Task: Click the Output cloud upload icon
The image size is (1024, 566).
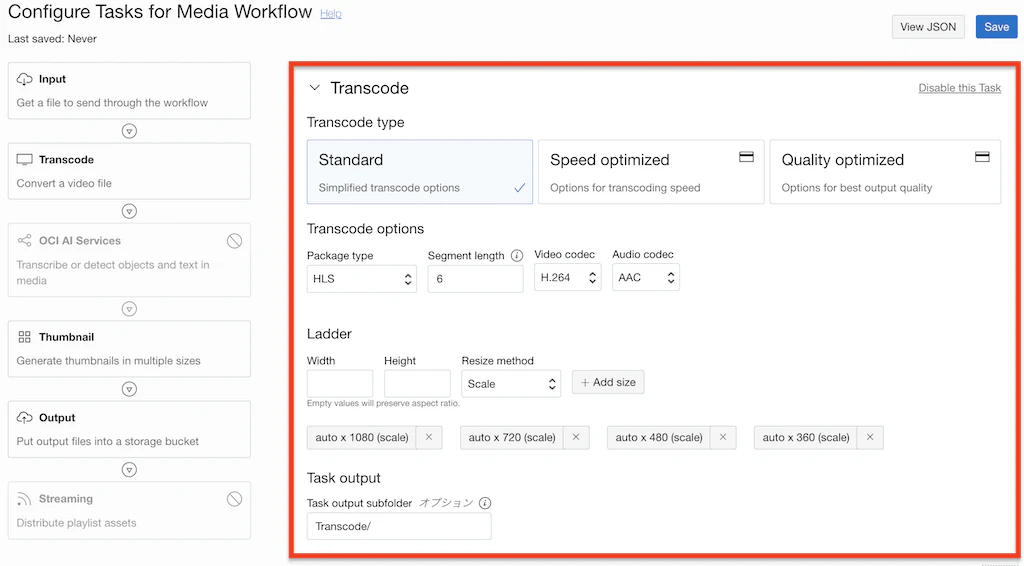Action: (x=24, y=418)
